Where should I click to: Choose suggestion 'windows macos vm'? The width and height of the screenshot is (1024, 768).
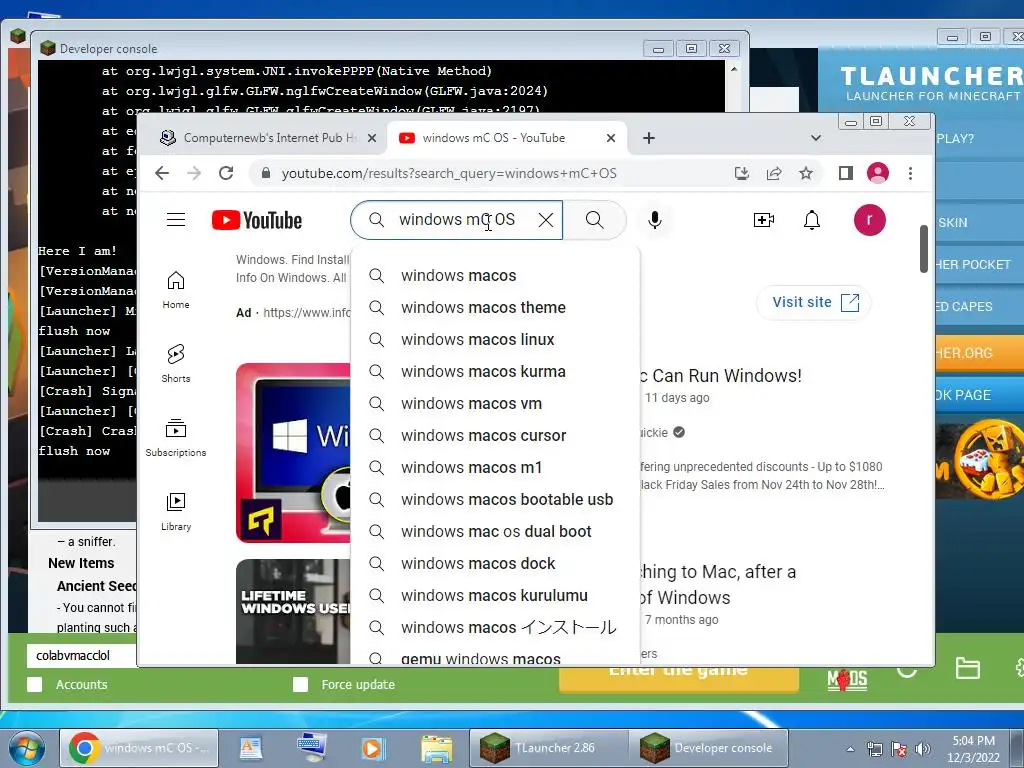click(495, 404)
